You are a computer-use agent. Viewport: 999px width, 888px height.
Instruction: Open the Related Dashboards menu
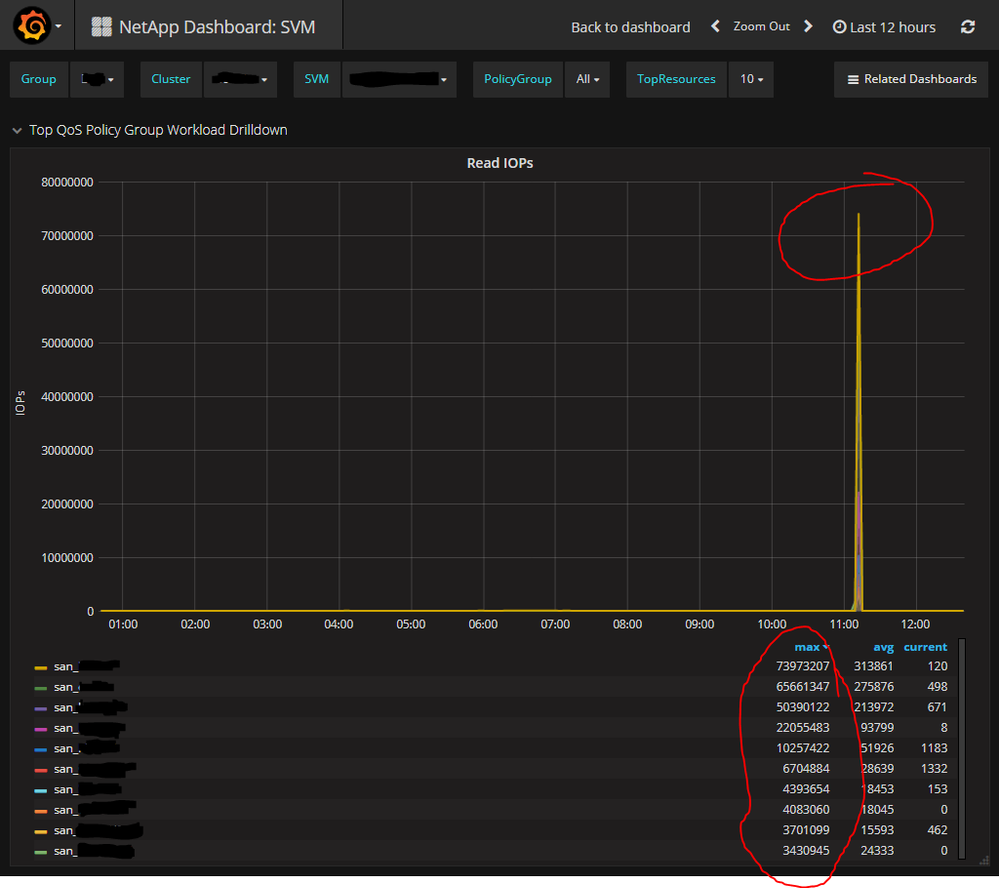[911, 79]
